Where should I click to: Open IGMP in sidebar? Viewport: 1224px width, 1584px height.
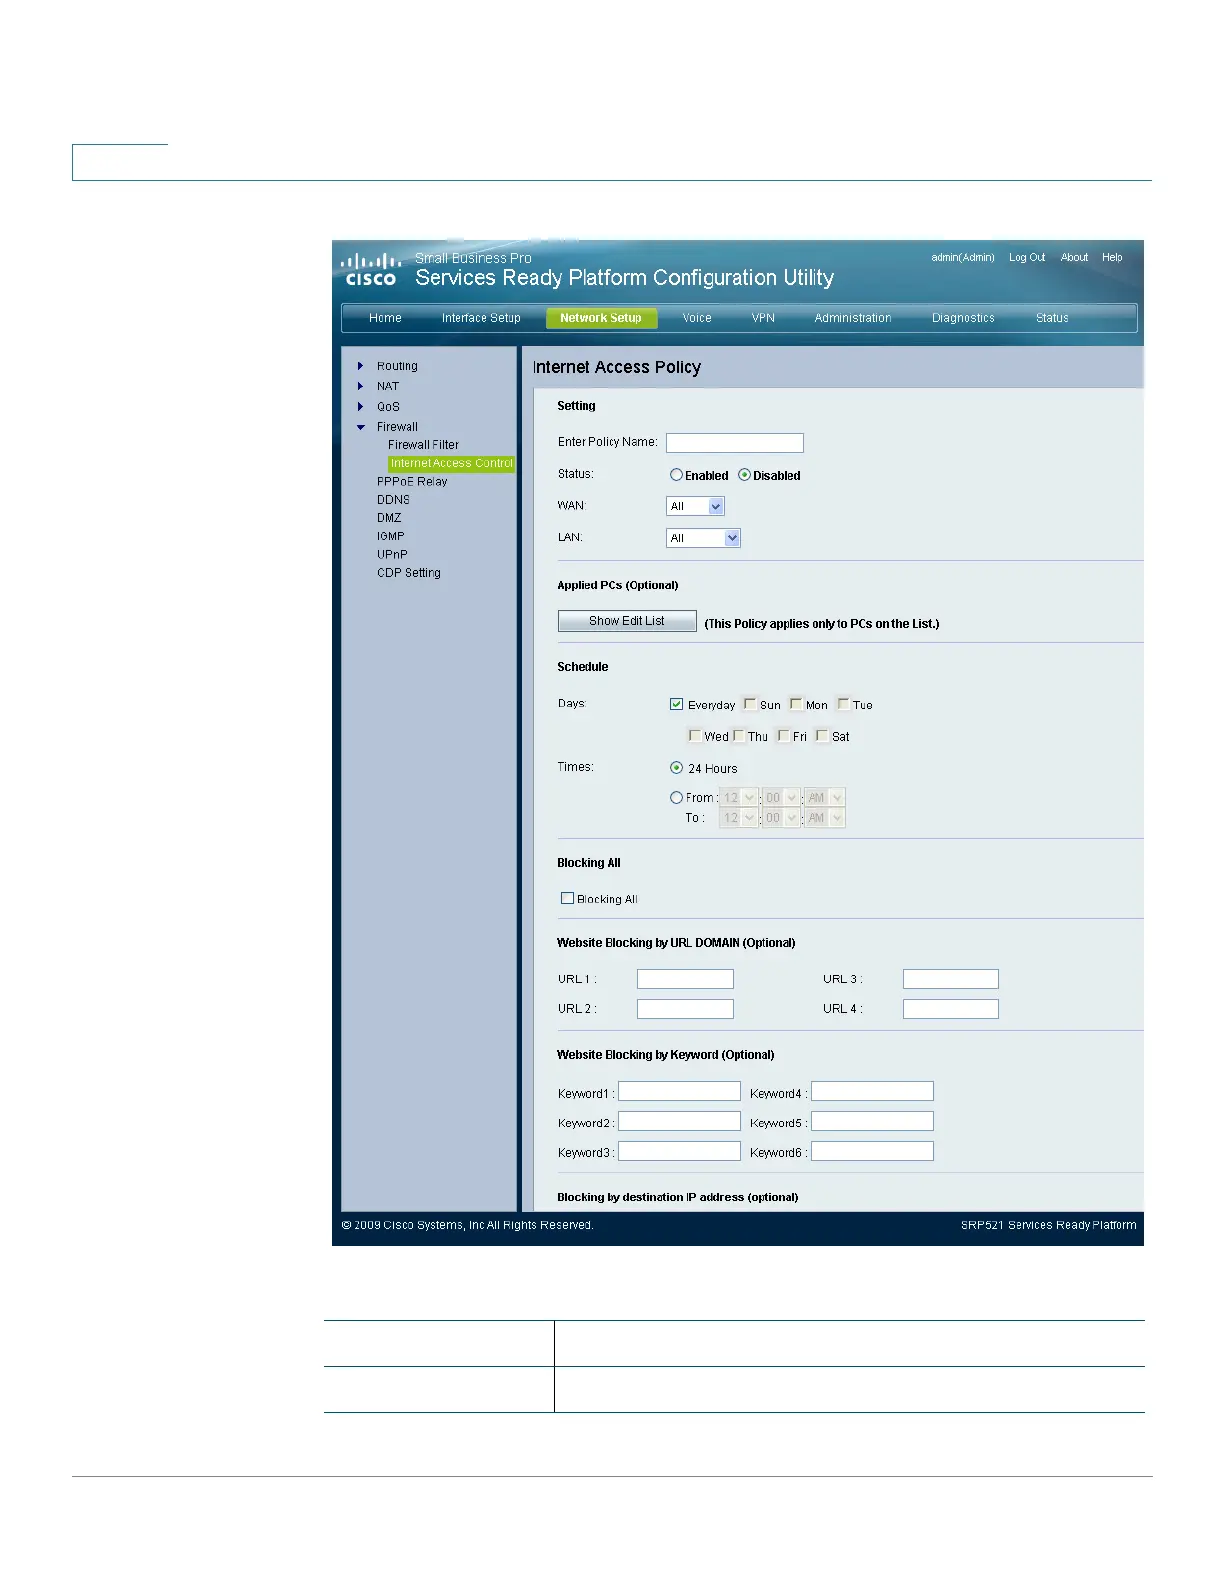391,536
